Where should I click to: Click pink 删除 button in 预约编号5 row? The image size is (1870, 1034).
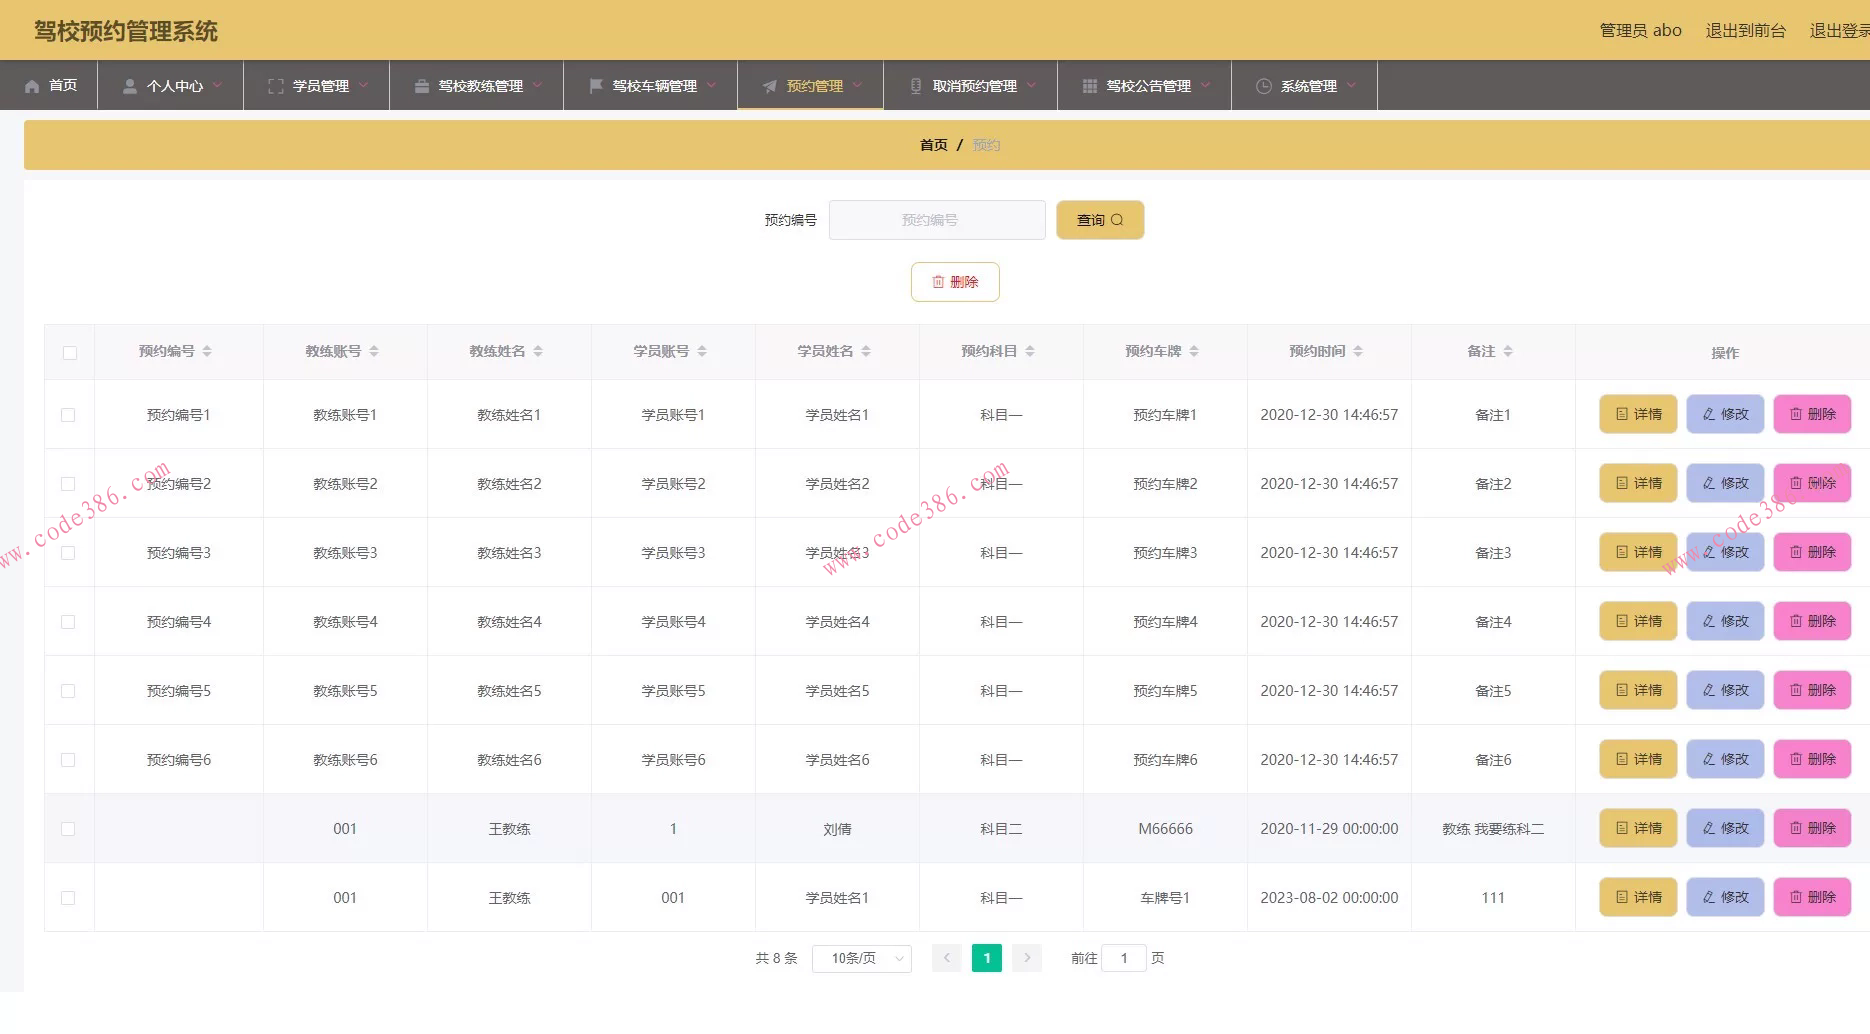tap(1812, 690)
